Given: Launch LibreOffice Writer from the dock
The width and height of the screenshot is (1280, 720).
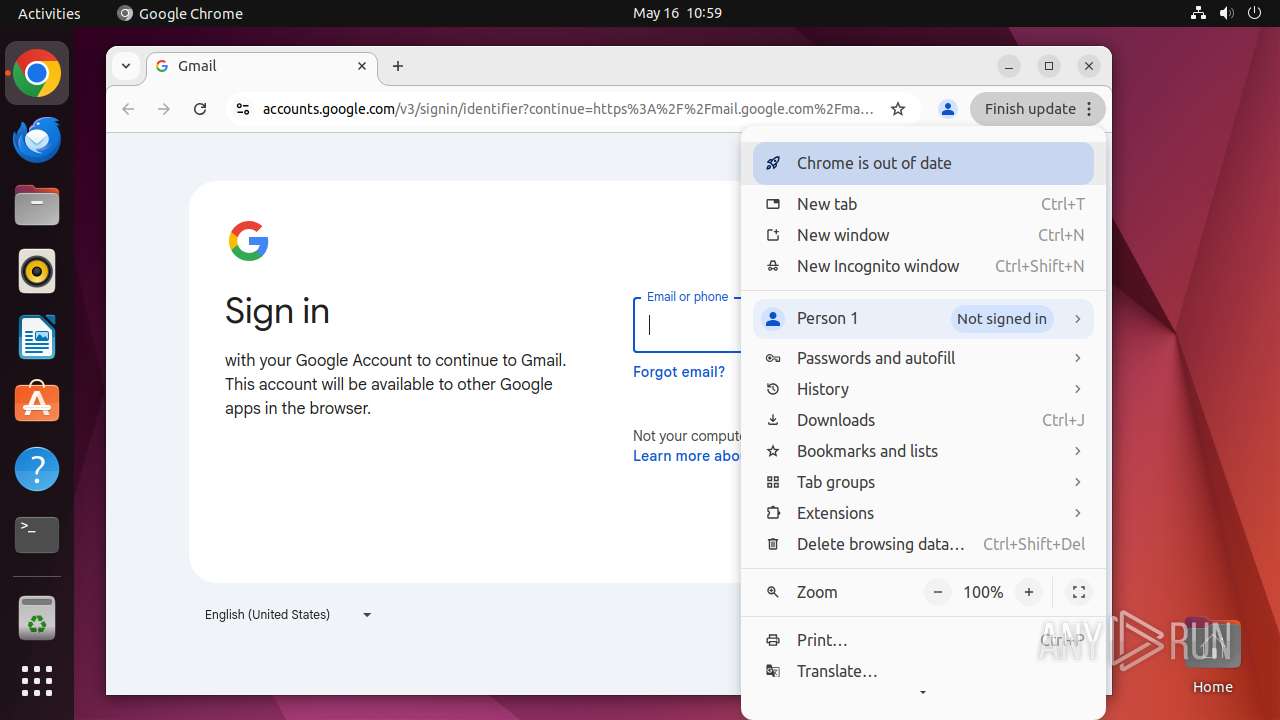Looking at the screenshot, I should point(37,338).
